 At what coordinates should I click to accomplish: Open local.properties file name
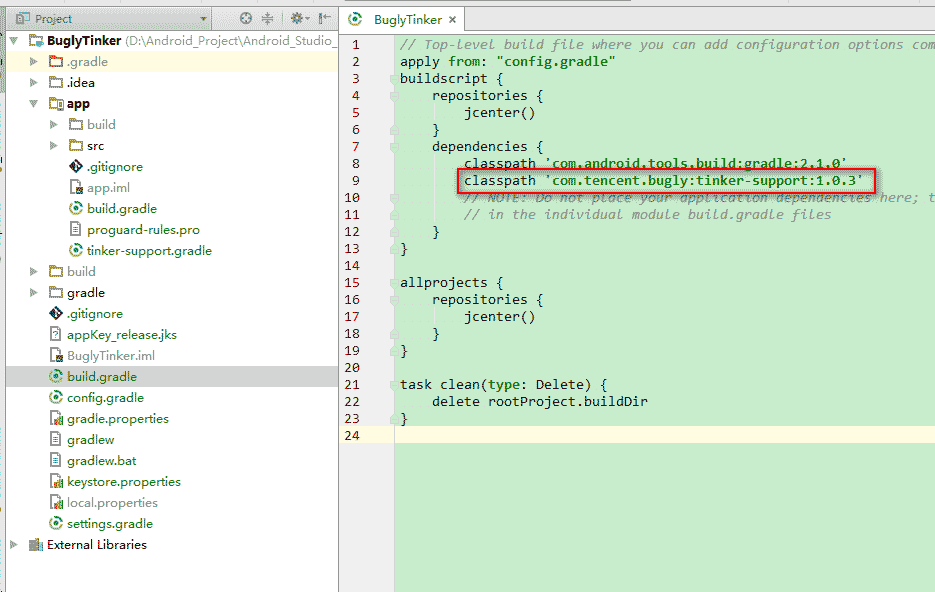[x=112, y=503]
